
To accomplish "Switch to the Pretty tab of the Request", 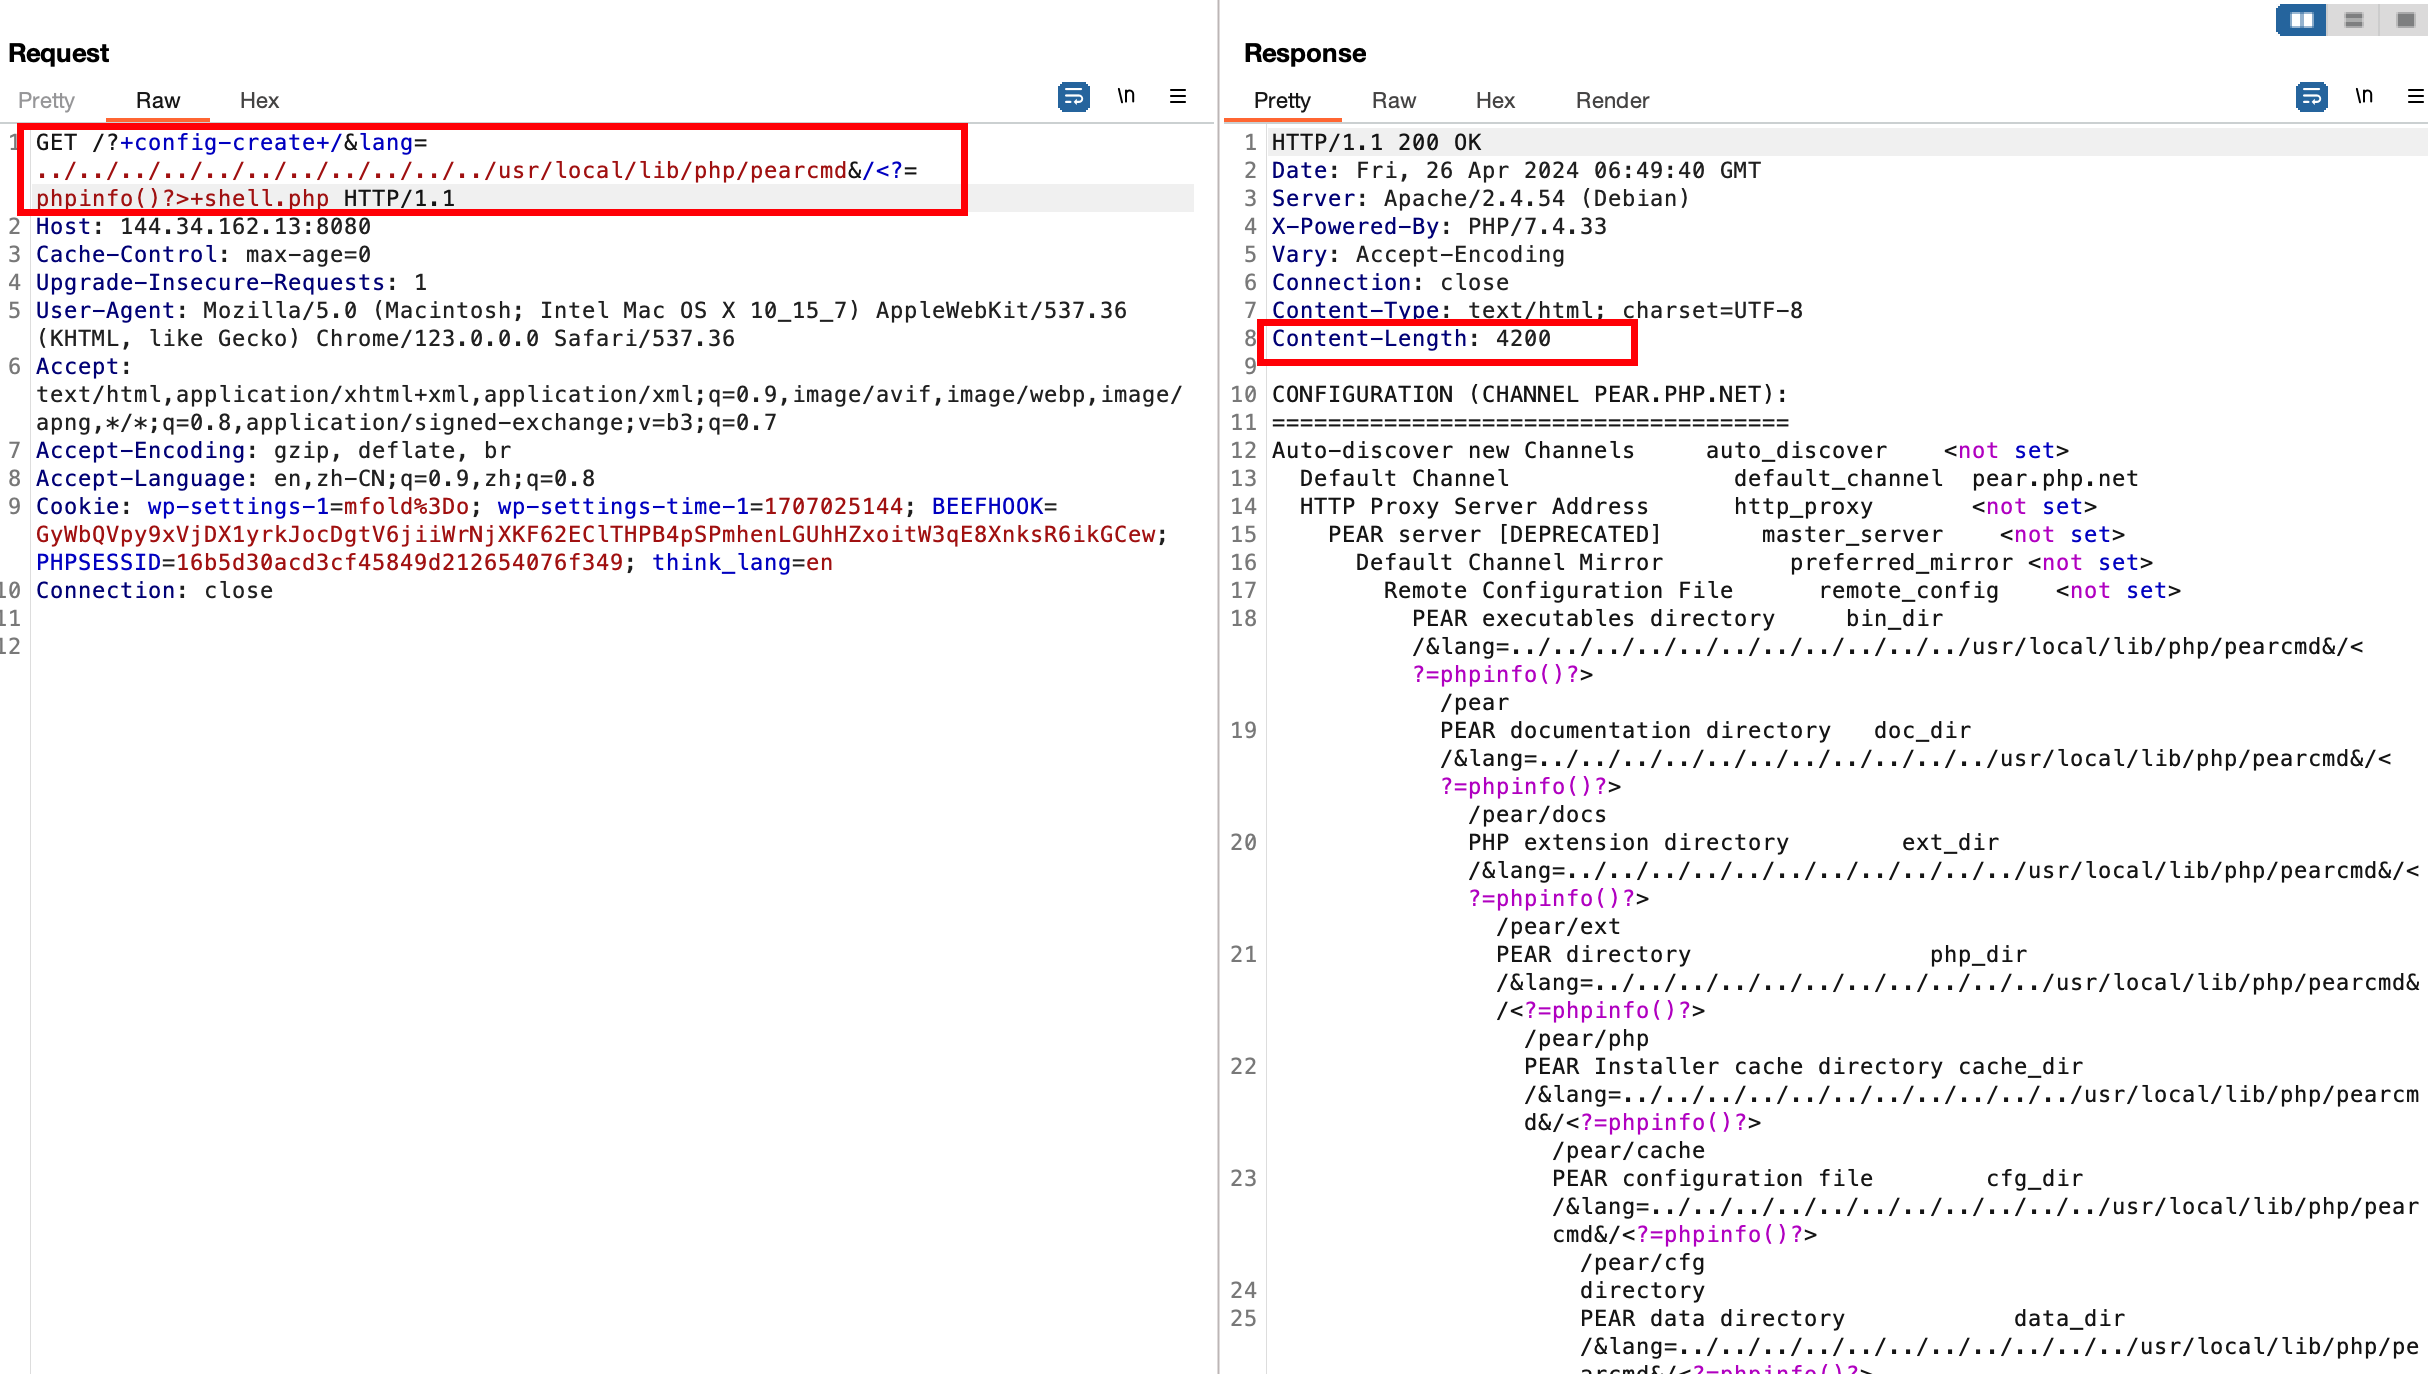I will click(x=46, y=100).
